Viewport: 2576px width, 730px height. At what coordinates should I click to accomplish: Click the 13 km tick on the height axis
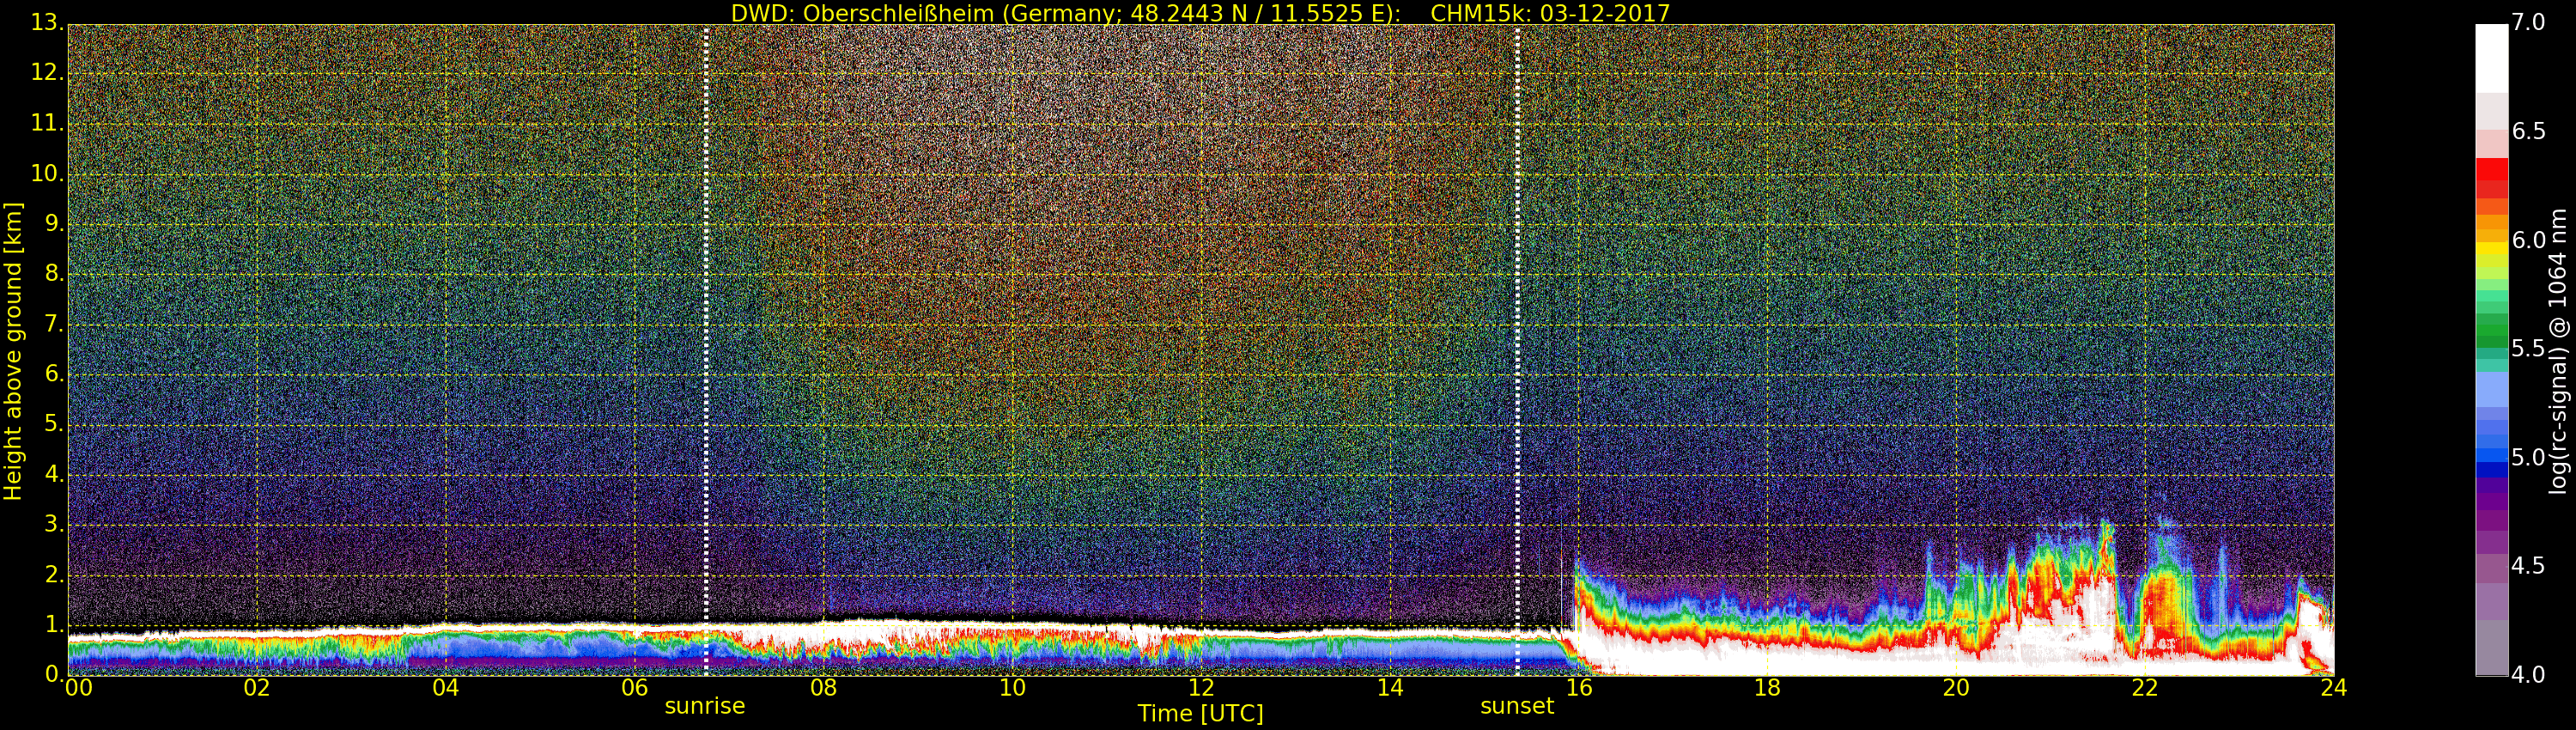(x=45, y=22)
